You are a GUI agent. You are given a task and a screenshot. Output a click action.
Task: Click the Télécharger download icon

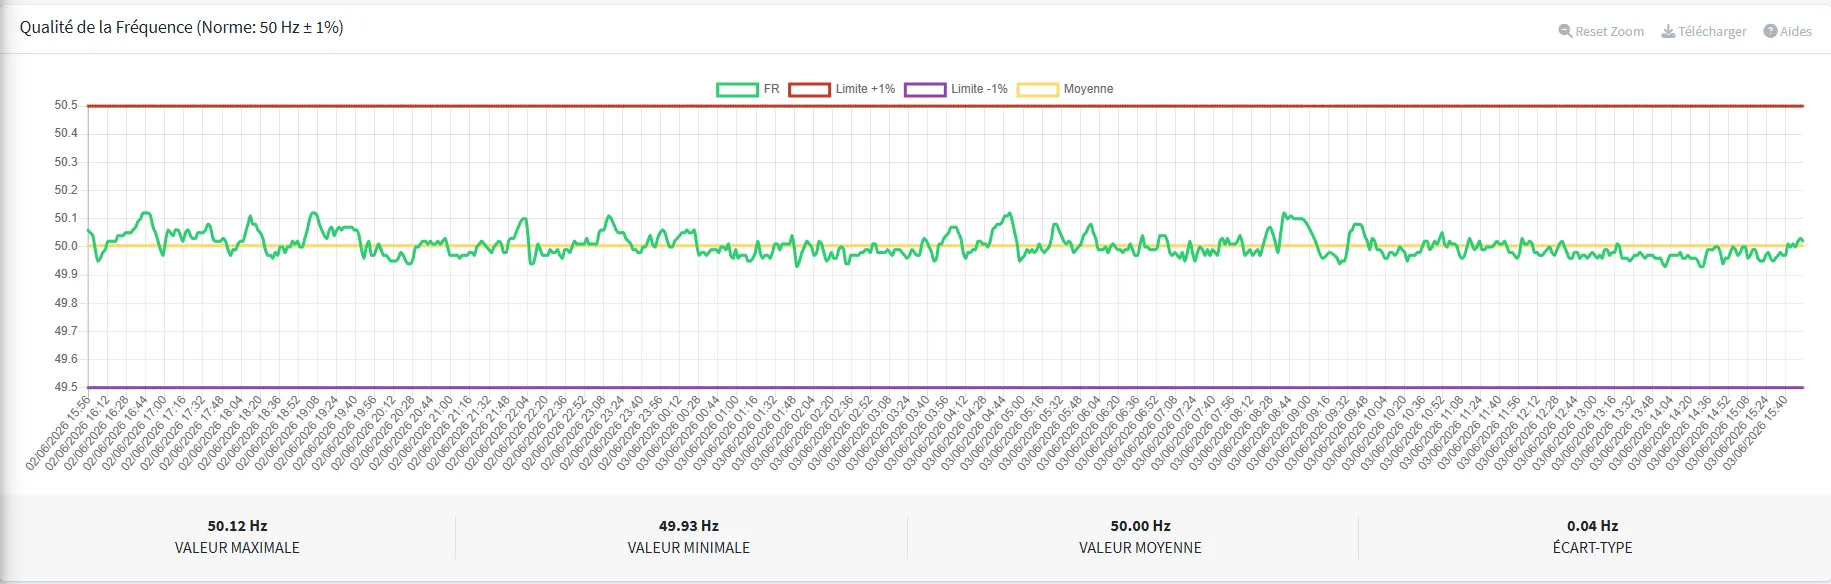[x=1668, y=31]
